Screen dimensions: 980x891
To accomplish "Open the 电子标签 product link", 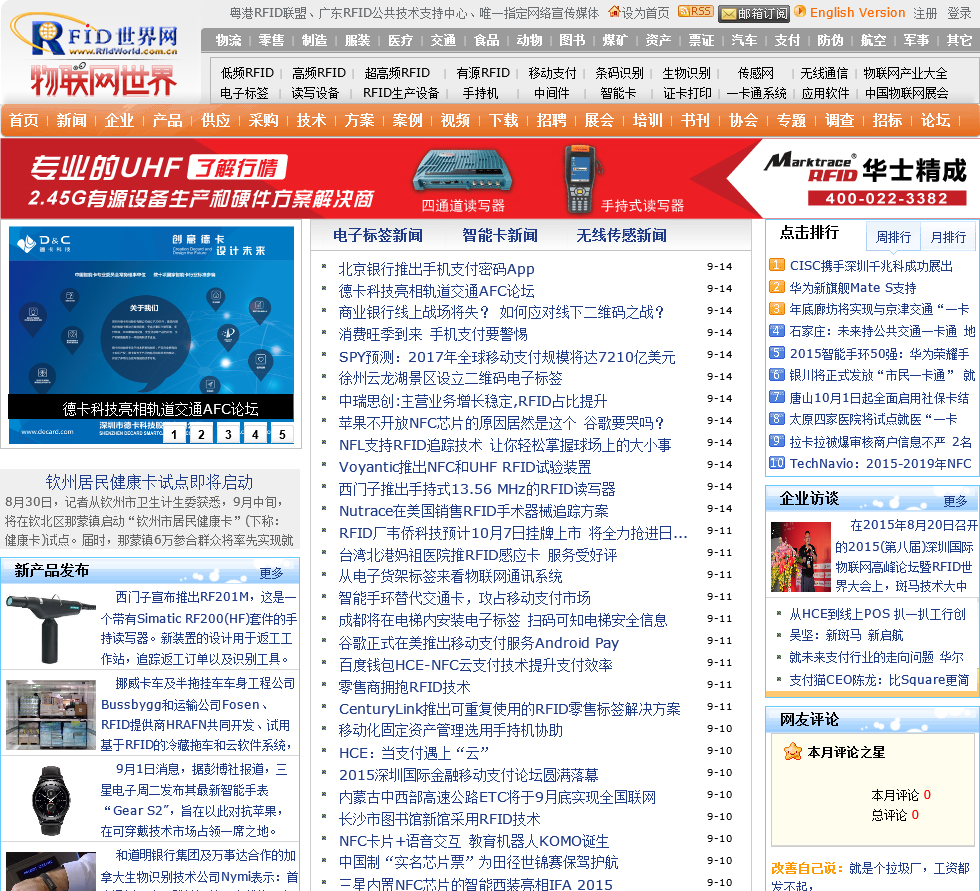I will pyautogui.click(x=244, y=93).
